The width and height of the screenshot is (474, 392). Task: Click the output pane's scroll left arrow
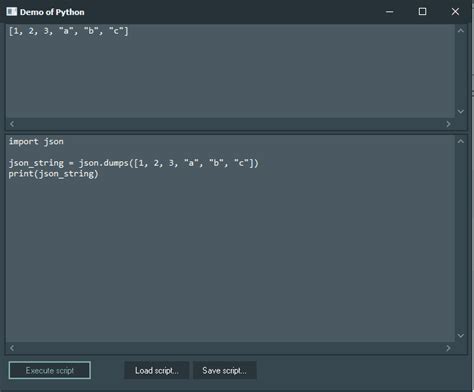click(12, 124)
